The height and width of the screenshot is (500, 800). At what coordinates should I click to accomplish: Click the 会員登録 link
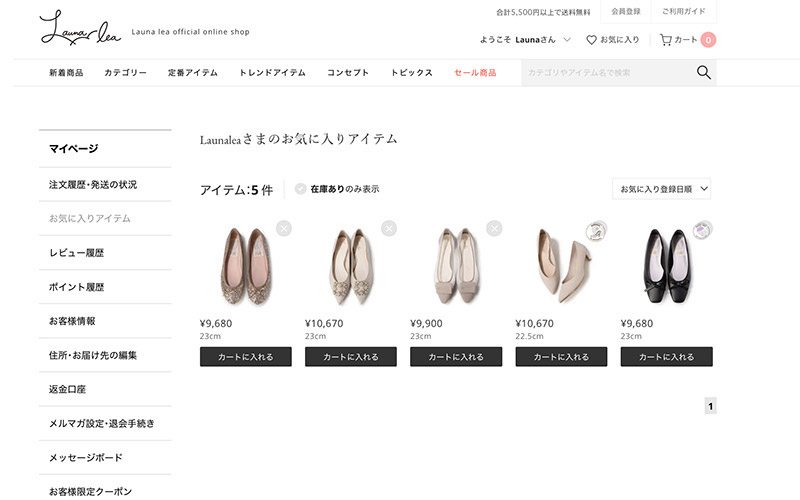(626, 11)
